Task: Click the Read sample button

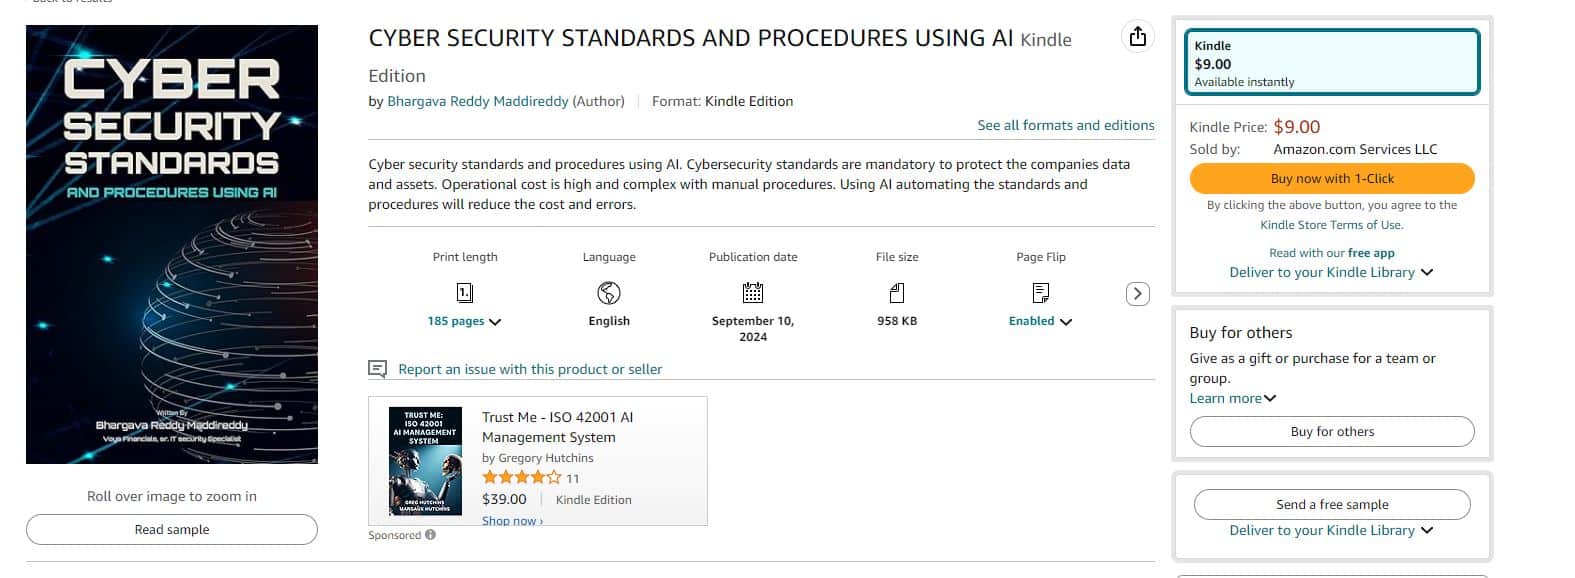Action: coord(172,530)
